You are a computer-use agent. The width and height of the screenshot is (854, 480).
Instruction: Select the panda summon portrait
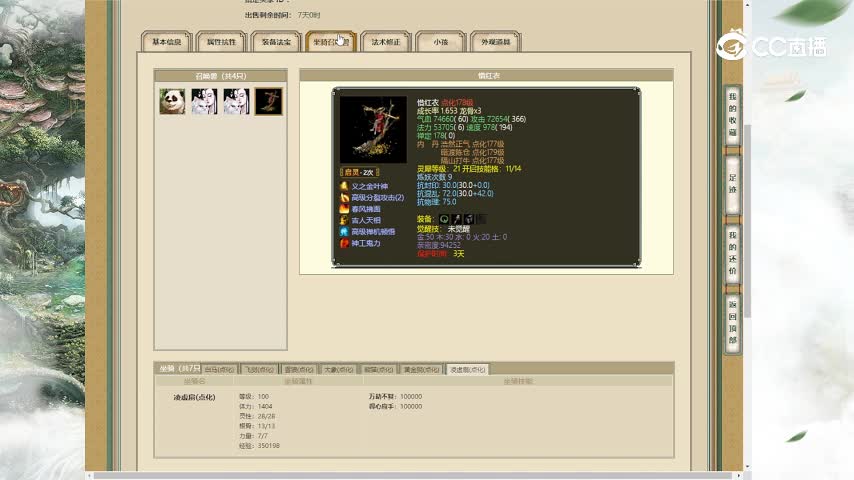(172, 101)
